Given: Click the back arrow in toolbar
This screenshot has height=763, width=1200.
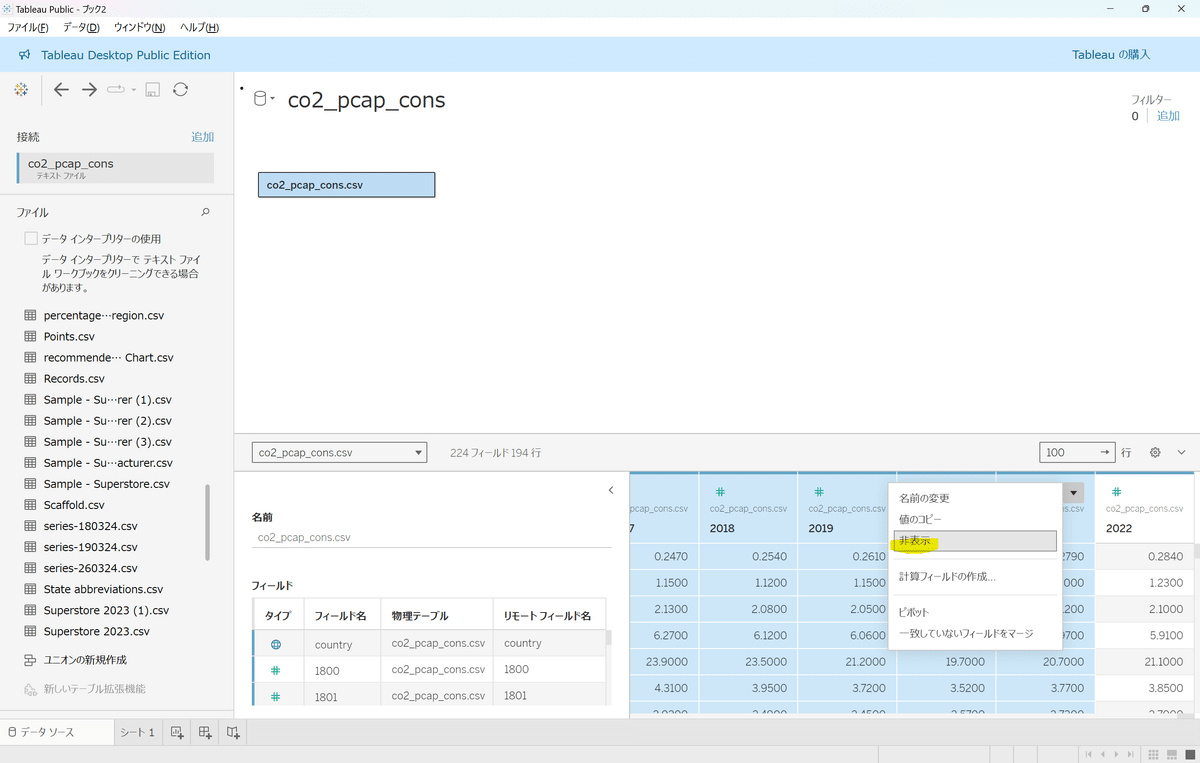Looking at the screenshot, I should [x=61, y=90].
